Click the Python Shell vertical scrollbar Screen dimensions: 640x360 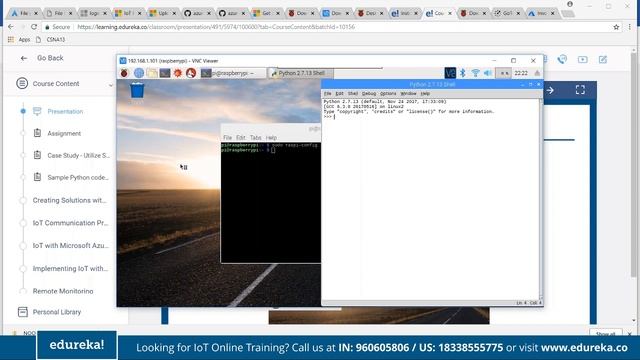[x=541, y=199]
